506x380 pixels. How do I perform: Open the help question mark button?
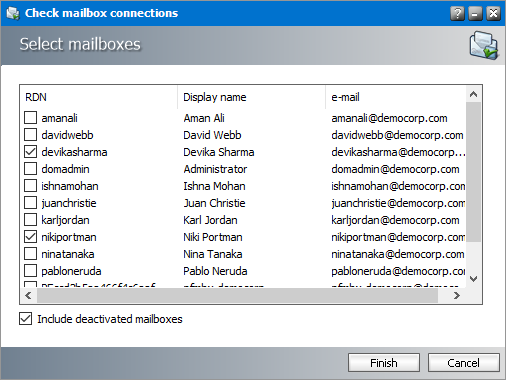pos(457,14)
